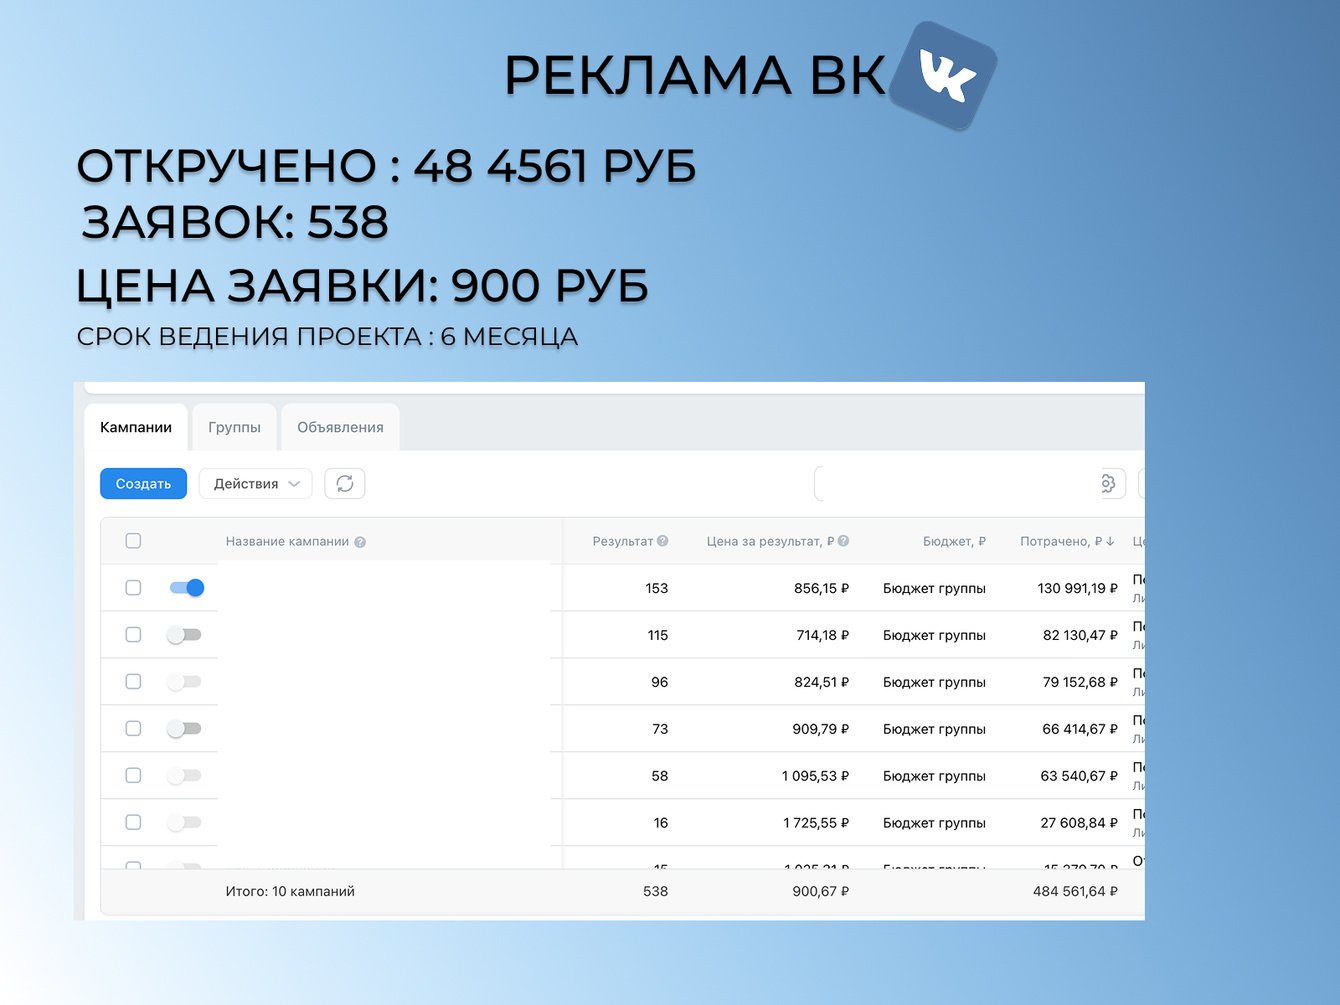Screen dimensions: 1340x1005
Task: Click help icon beside Название кампании
Action: [x=360, y=542]
